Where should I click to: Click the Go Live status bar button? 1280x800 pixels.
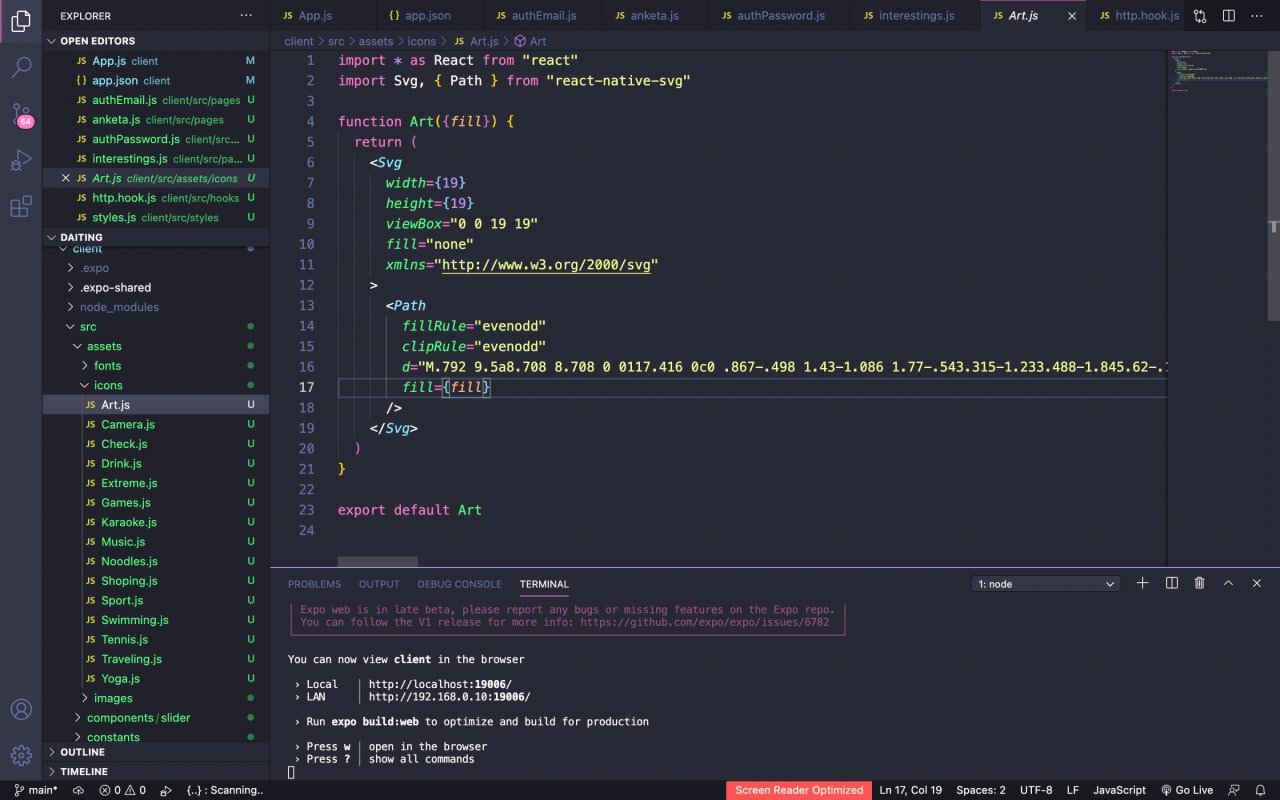pyautogui.click(x=1187, y=790)
